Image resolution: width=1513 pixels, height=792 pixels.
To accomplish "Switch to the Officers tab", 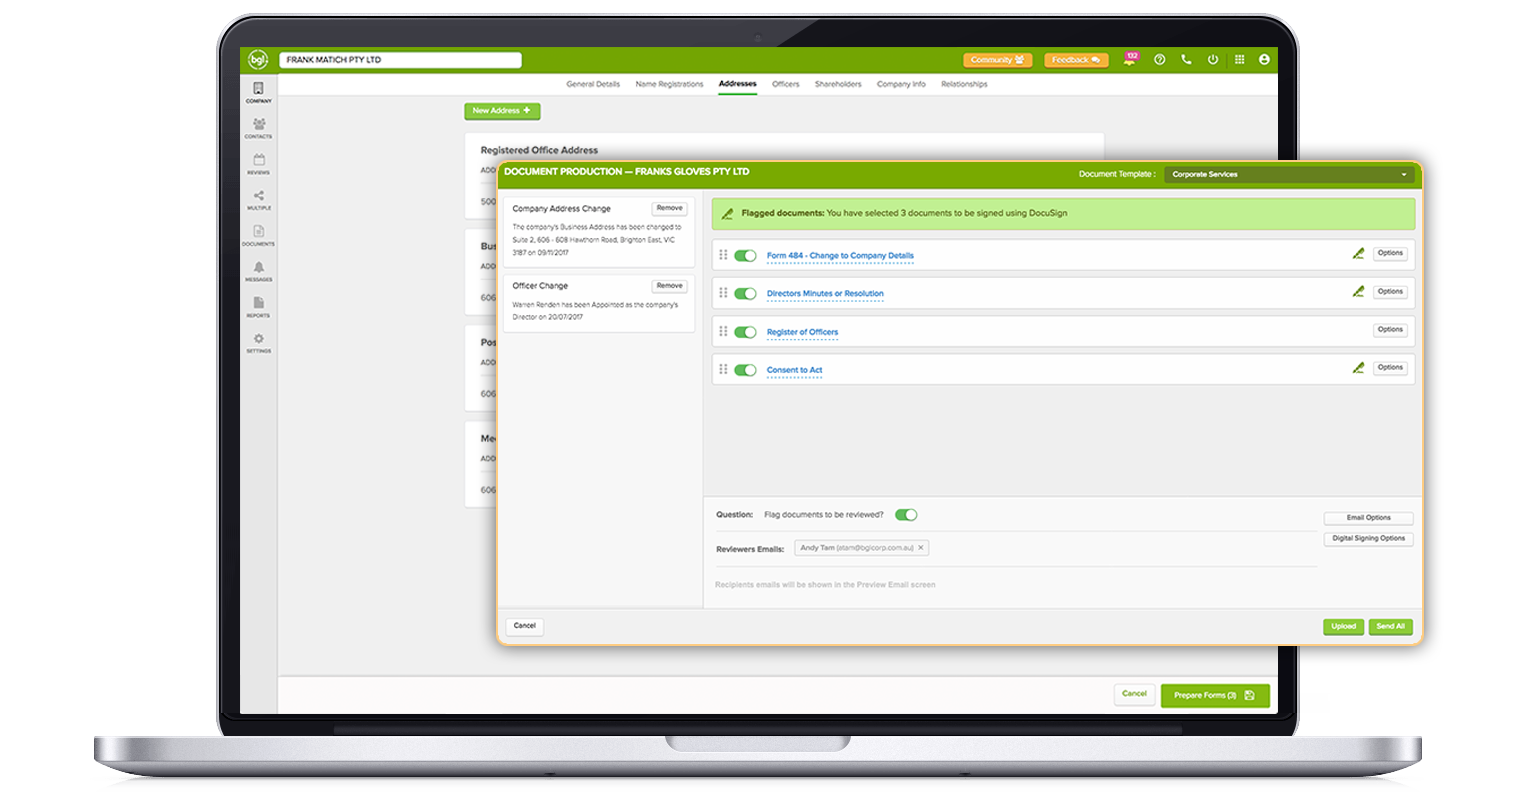I will coord(785,84).
